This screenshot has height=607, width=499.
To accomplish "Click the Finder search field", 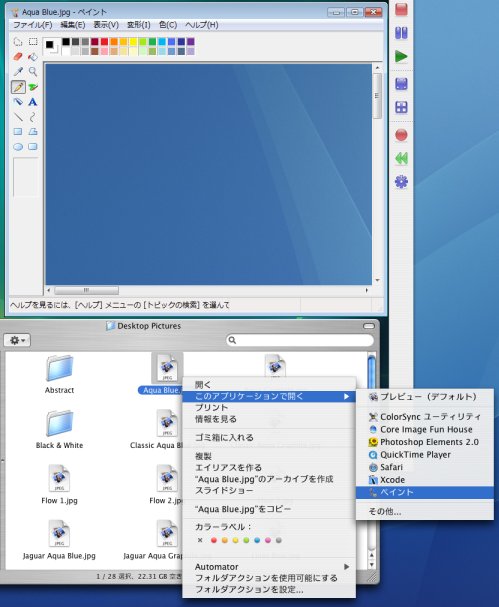I will 300,340.
